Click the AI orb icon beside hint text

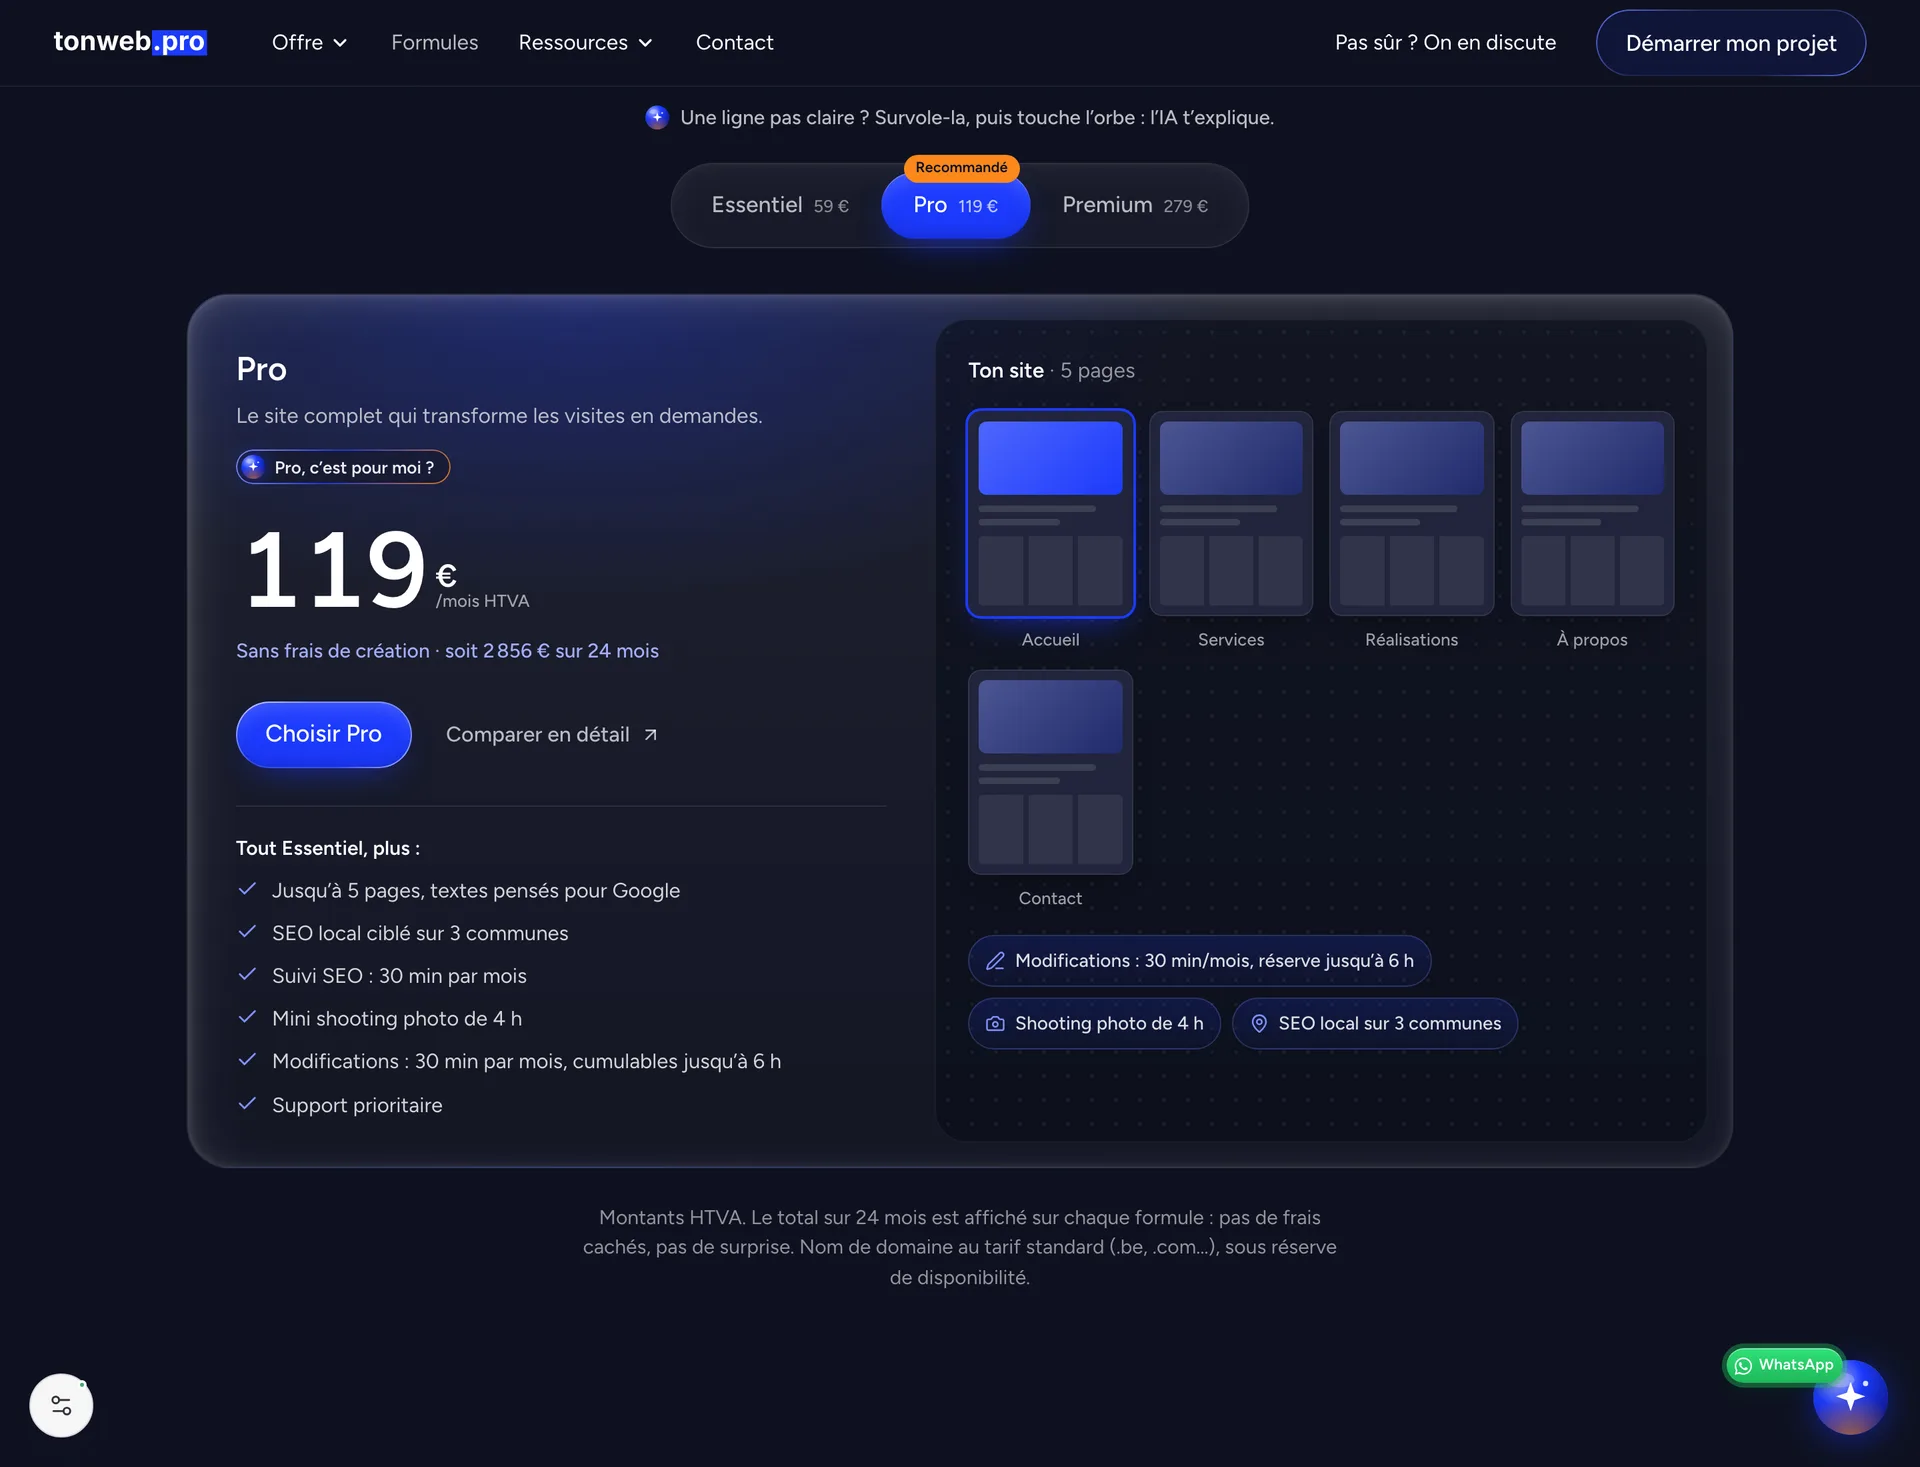(657, 117)
